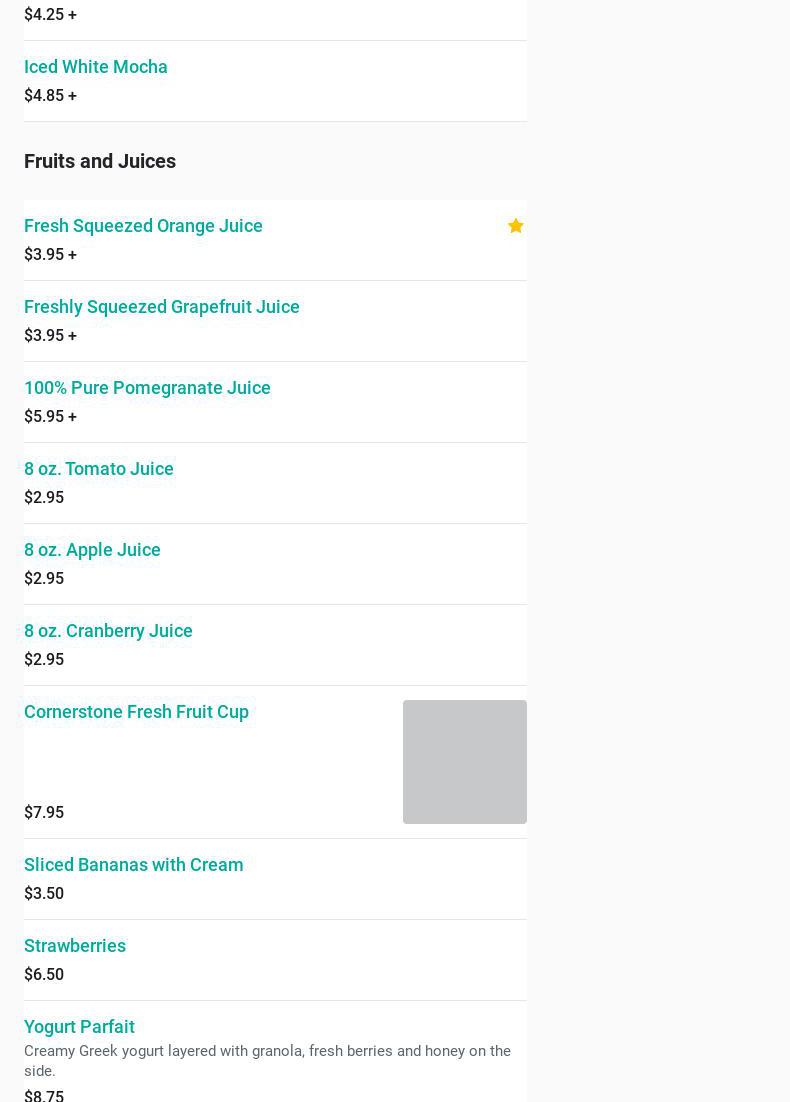Select Cornerstone Fresh Fruit Cup title
Screen dimensions: 790x1102
pyautogui.click(x=136, y=712)
